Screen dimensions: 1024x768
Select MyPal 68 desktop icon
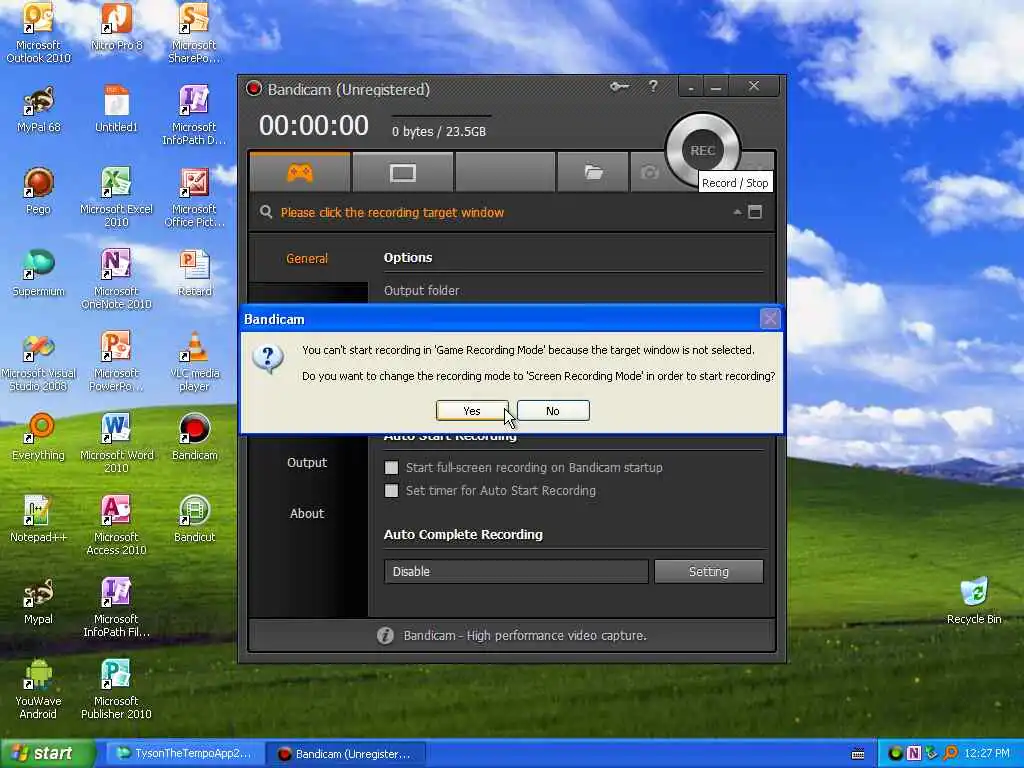click(39, 109)
